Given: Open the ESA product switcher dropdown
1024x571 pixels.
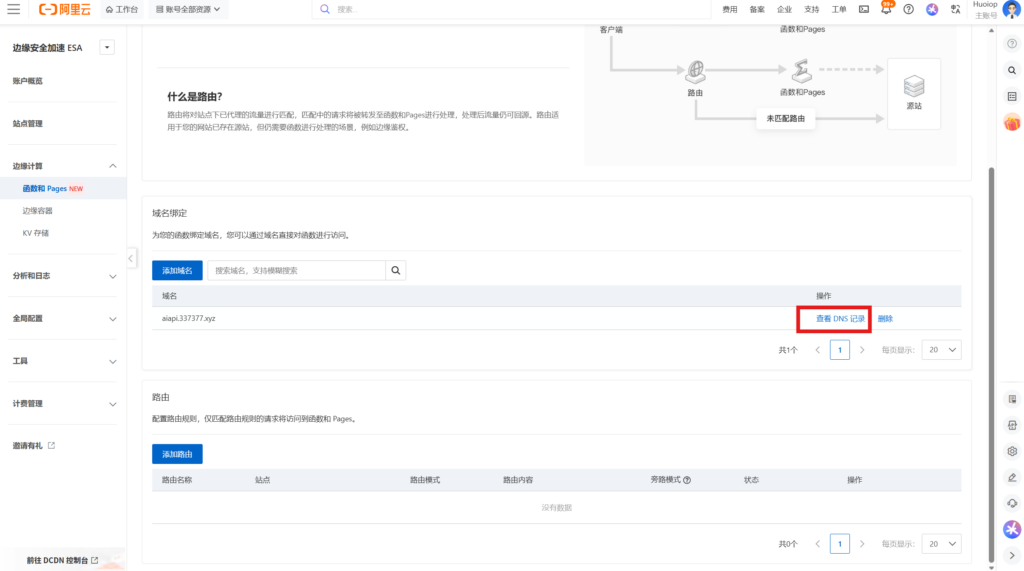Looking at the screenshot, I should (x=107, y=47).
